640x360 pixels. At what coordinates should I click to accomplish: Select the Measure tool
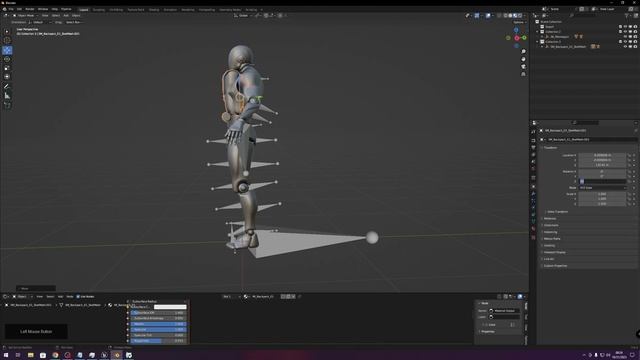pos(7,96)
